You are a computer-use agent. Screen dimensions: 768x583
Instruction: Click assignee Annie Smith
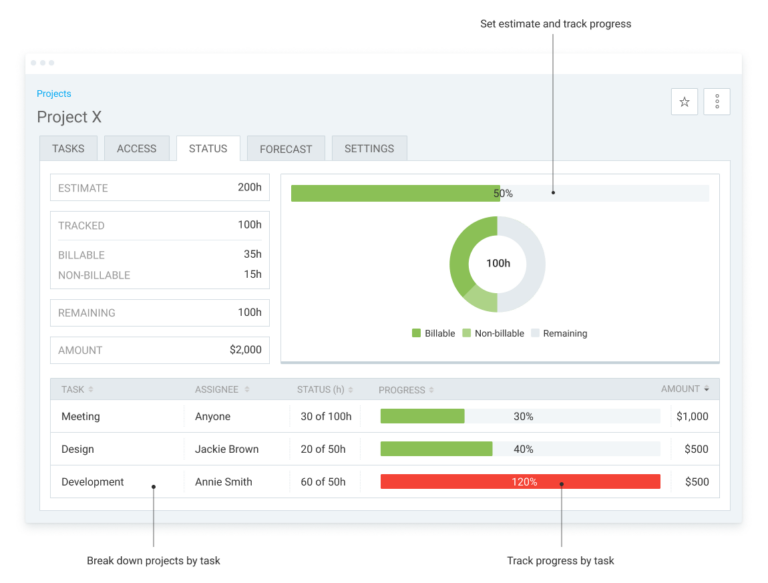223,482
